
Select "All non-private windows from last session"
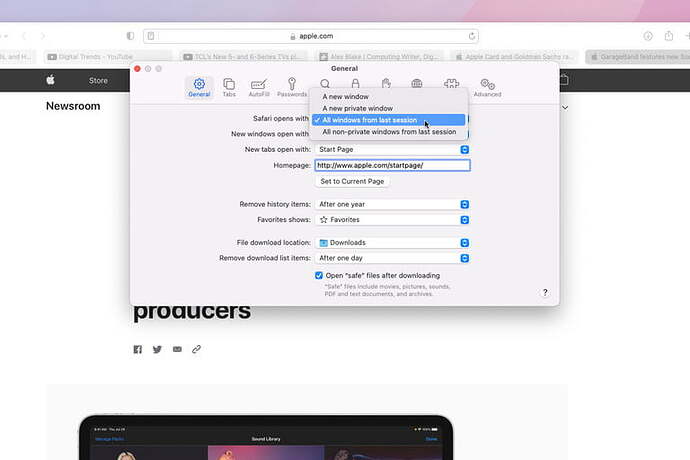point(388,132)
